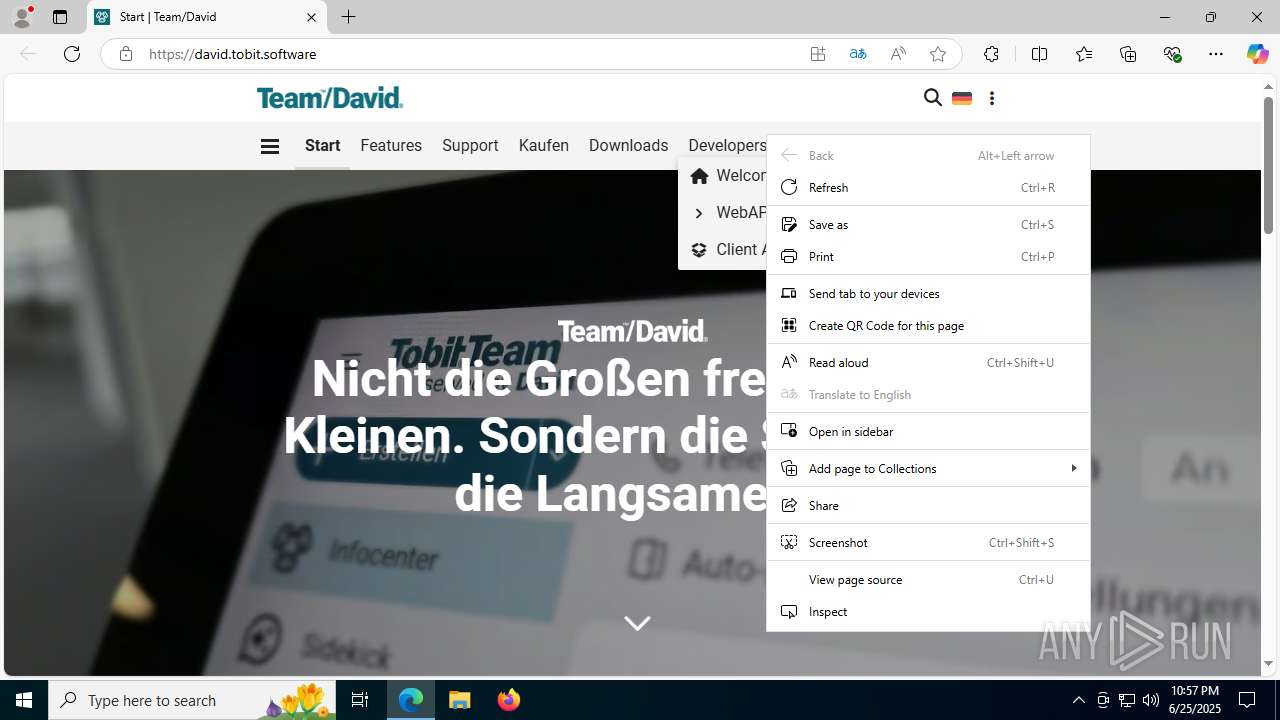
Task: Click the Translate icon in address bar
Action: point(858,54)
